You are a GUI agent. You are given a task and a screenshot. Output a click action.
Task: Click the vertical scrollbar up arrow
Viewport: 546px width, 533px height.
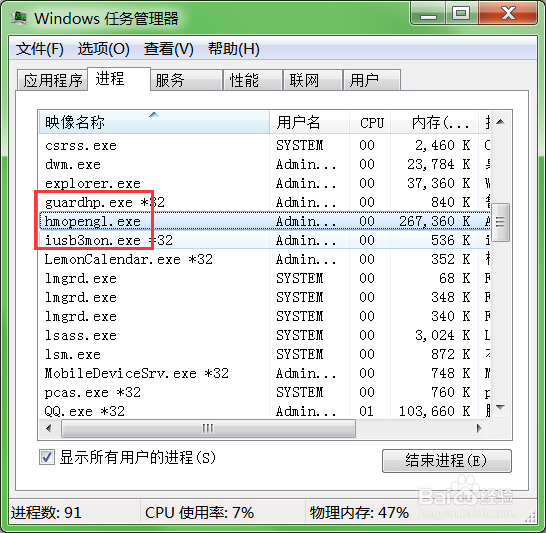point(501,122)
